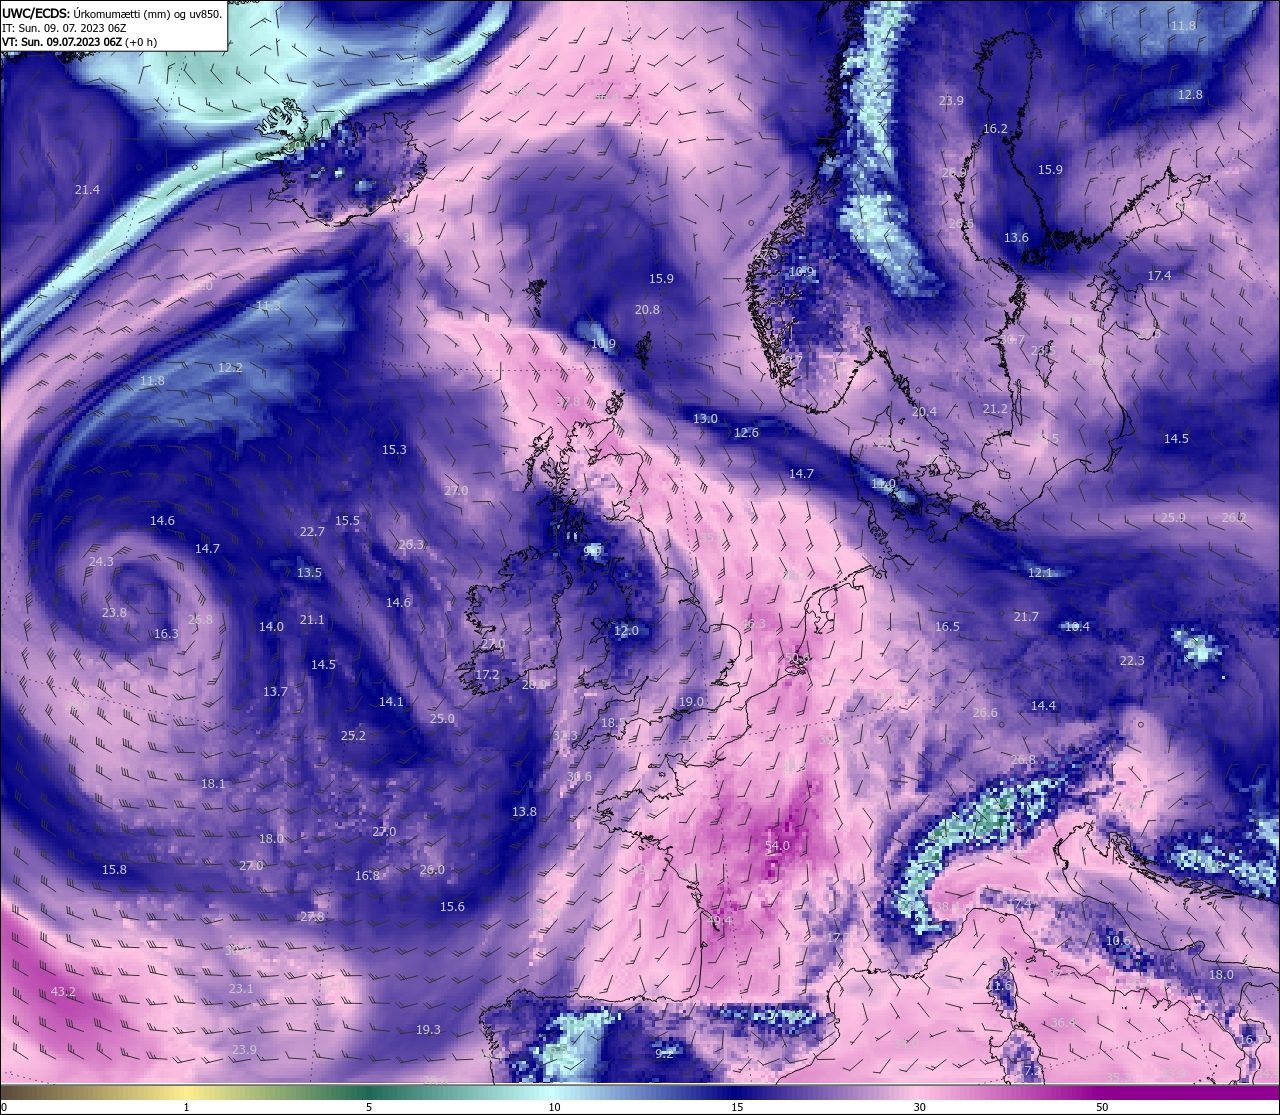Click the 23.8 value label
Viewport: 1280px width, 1115px height.
point(114,613)
